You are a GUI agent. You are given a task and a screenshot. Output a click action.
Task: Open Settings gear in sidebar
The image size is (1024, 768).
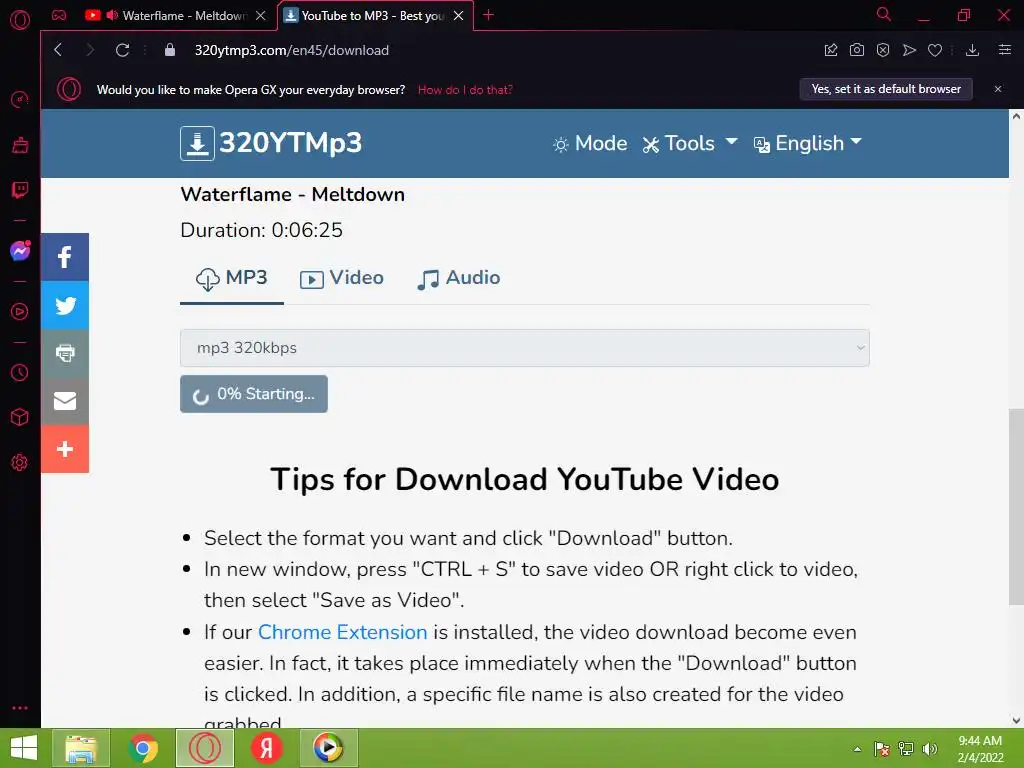click(20, 462)
